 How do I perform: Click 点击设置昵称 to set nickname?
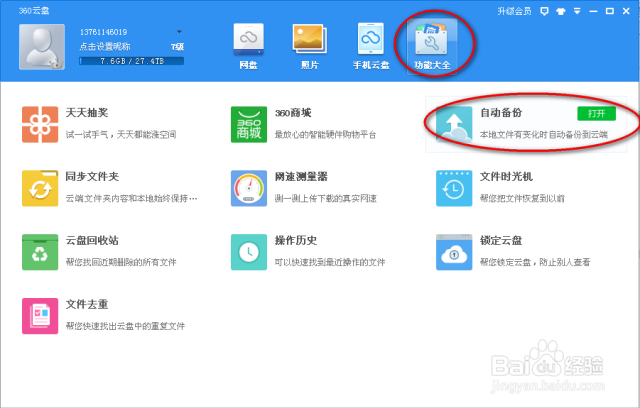[x=105, y=47]
